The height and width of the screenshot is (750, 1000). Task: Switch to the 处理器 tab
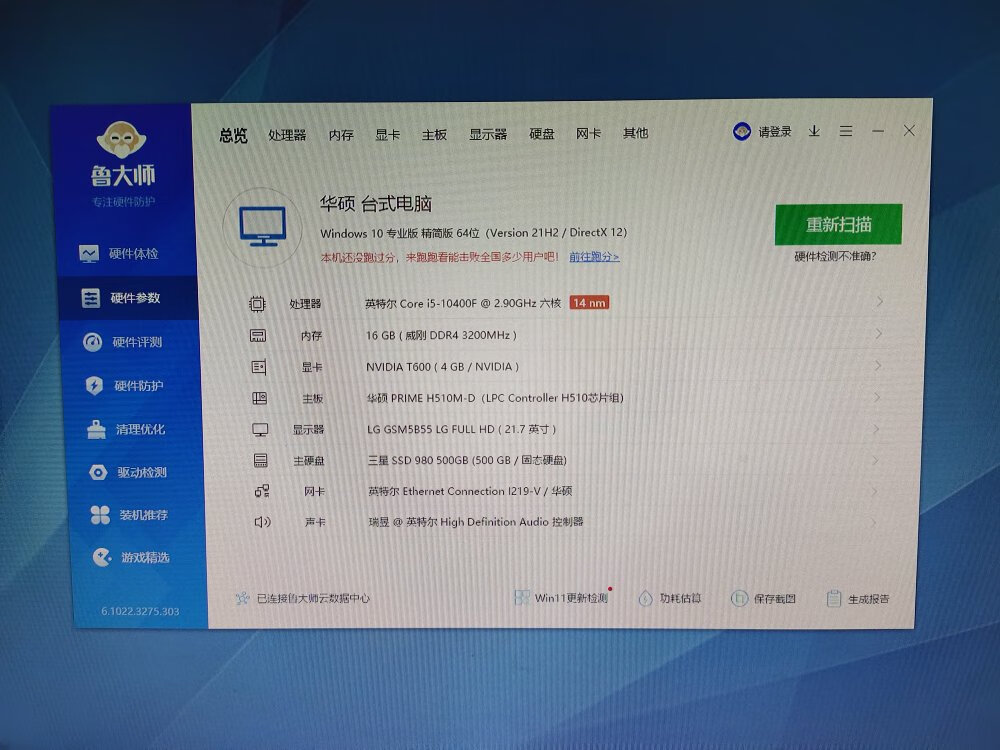pos(287,135)
